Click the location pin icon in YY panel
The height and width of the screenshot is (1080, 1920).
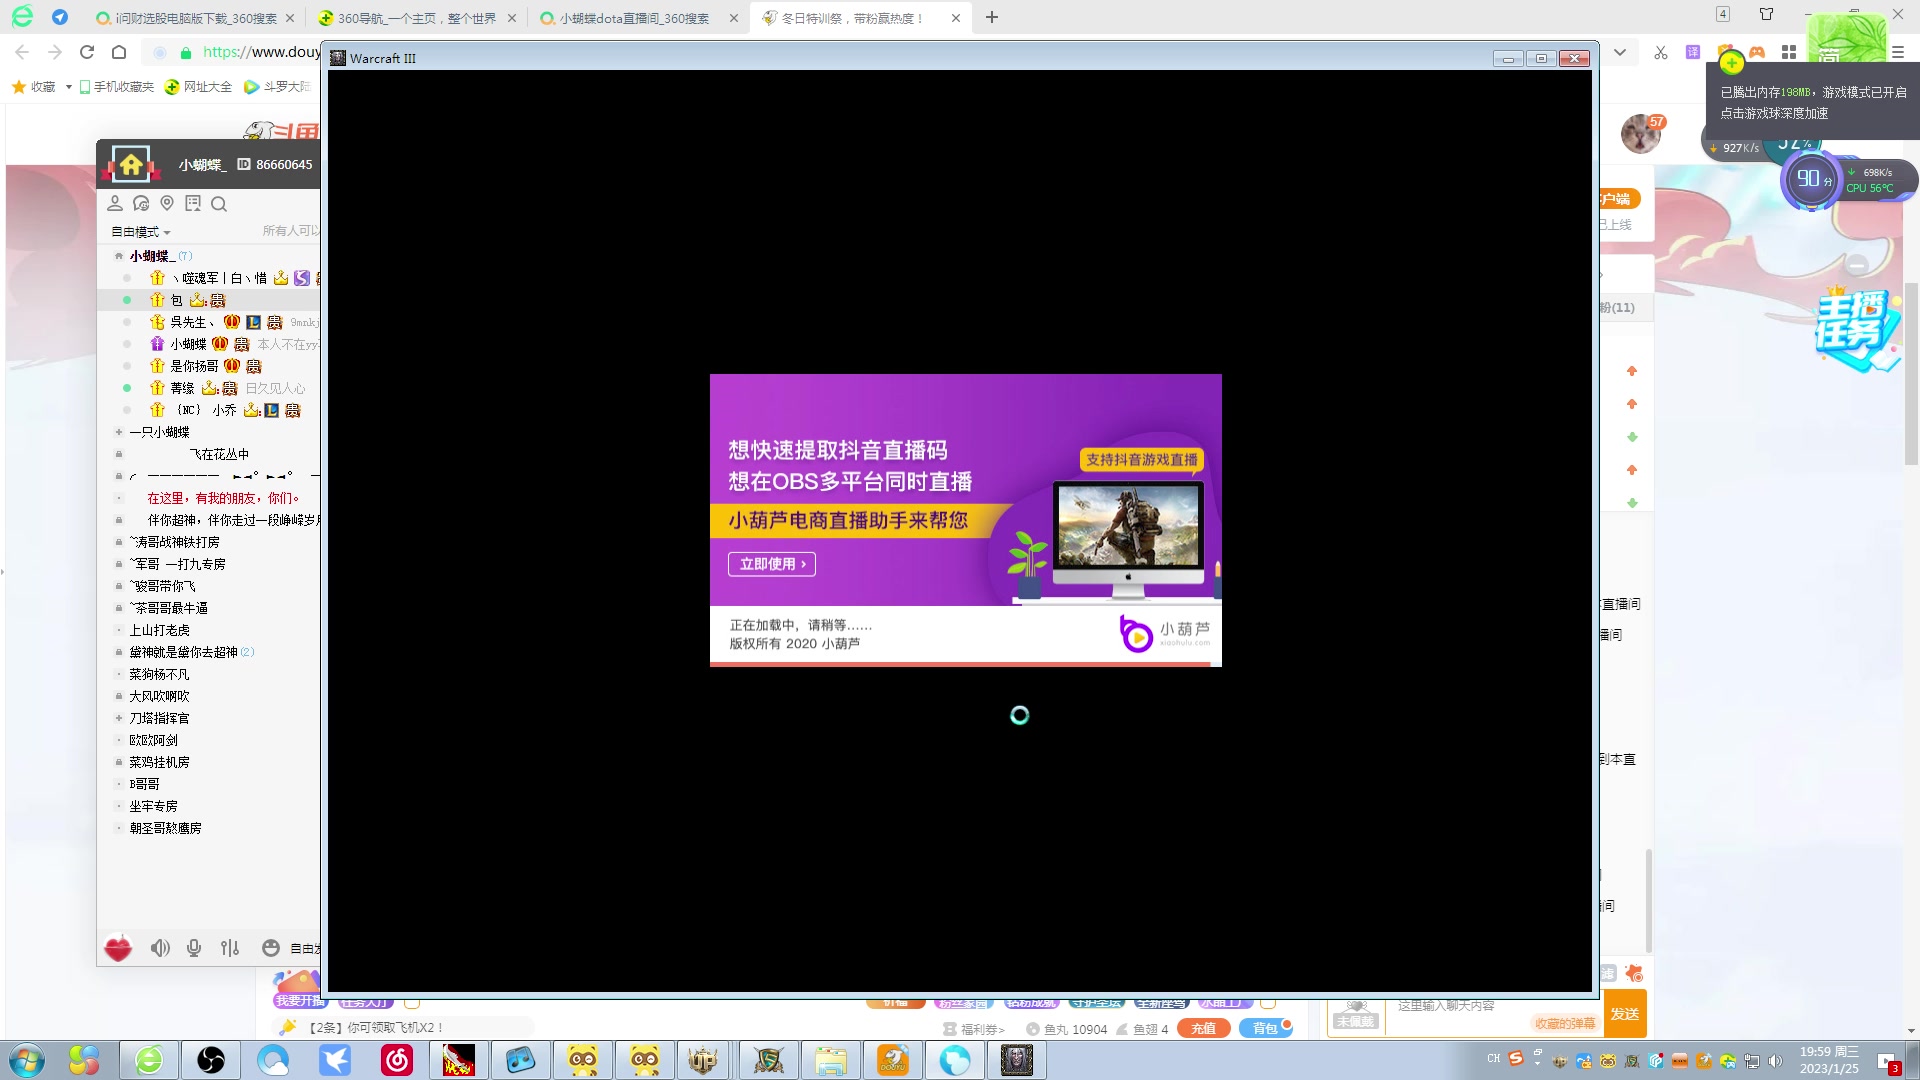tap(167, 204)
